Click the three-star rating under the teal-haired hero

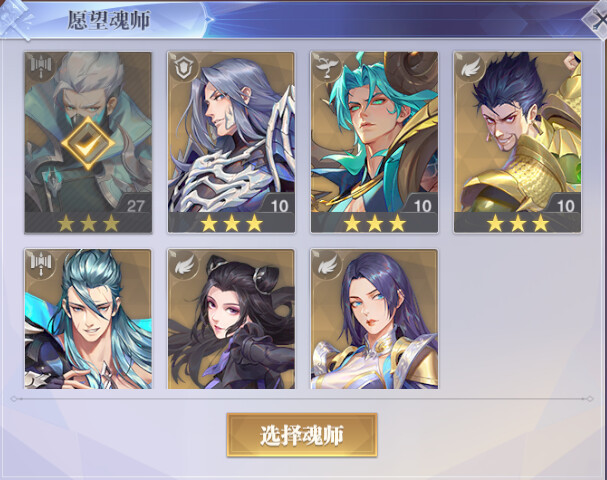click(374, 223)
